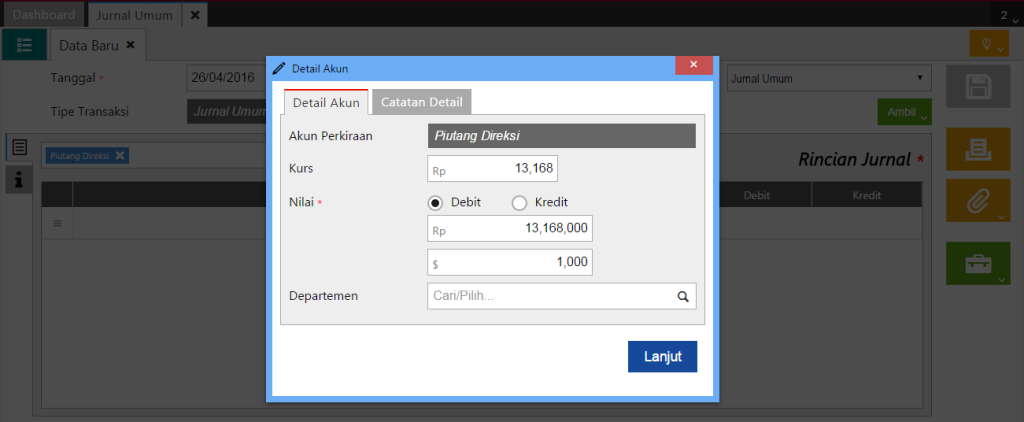Expand the Ambil dropdown button
This screenshot has width=1024, height=422.
pos(904,112)
